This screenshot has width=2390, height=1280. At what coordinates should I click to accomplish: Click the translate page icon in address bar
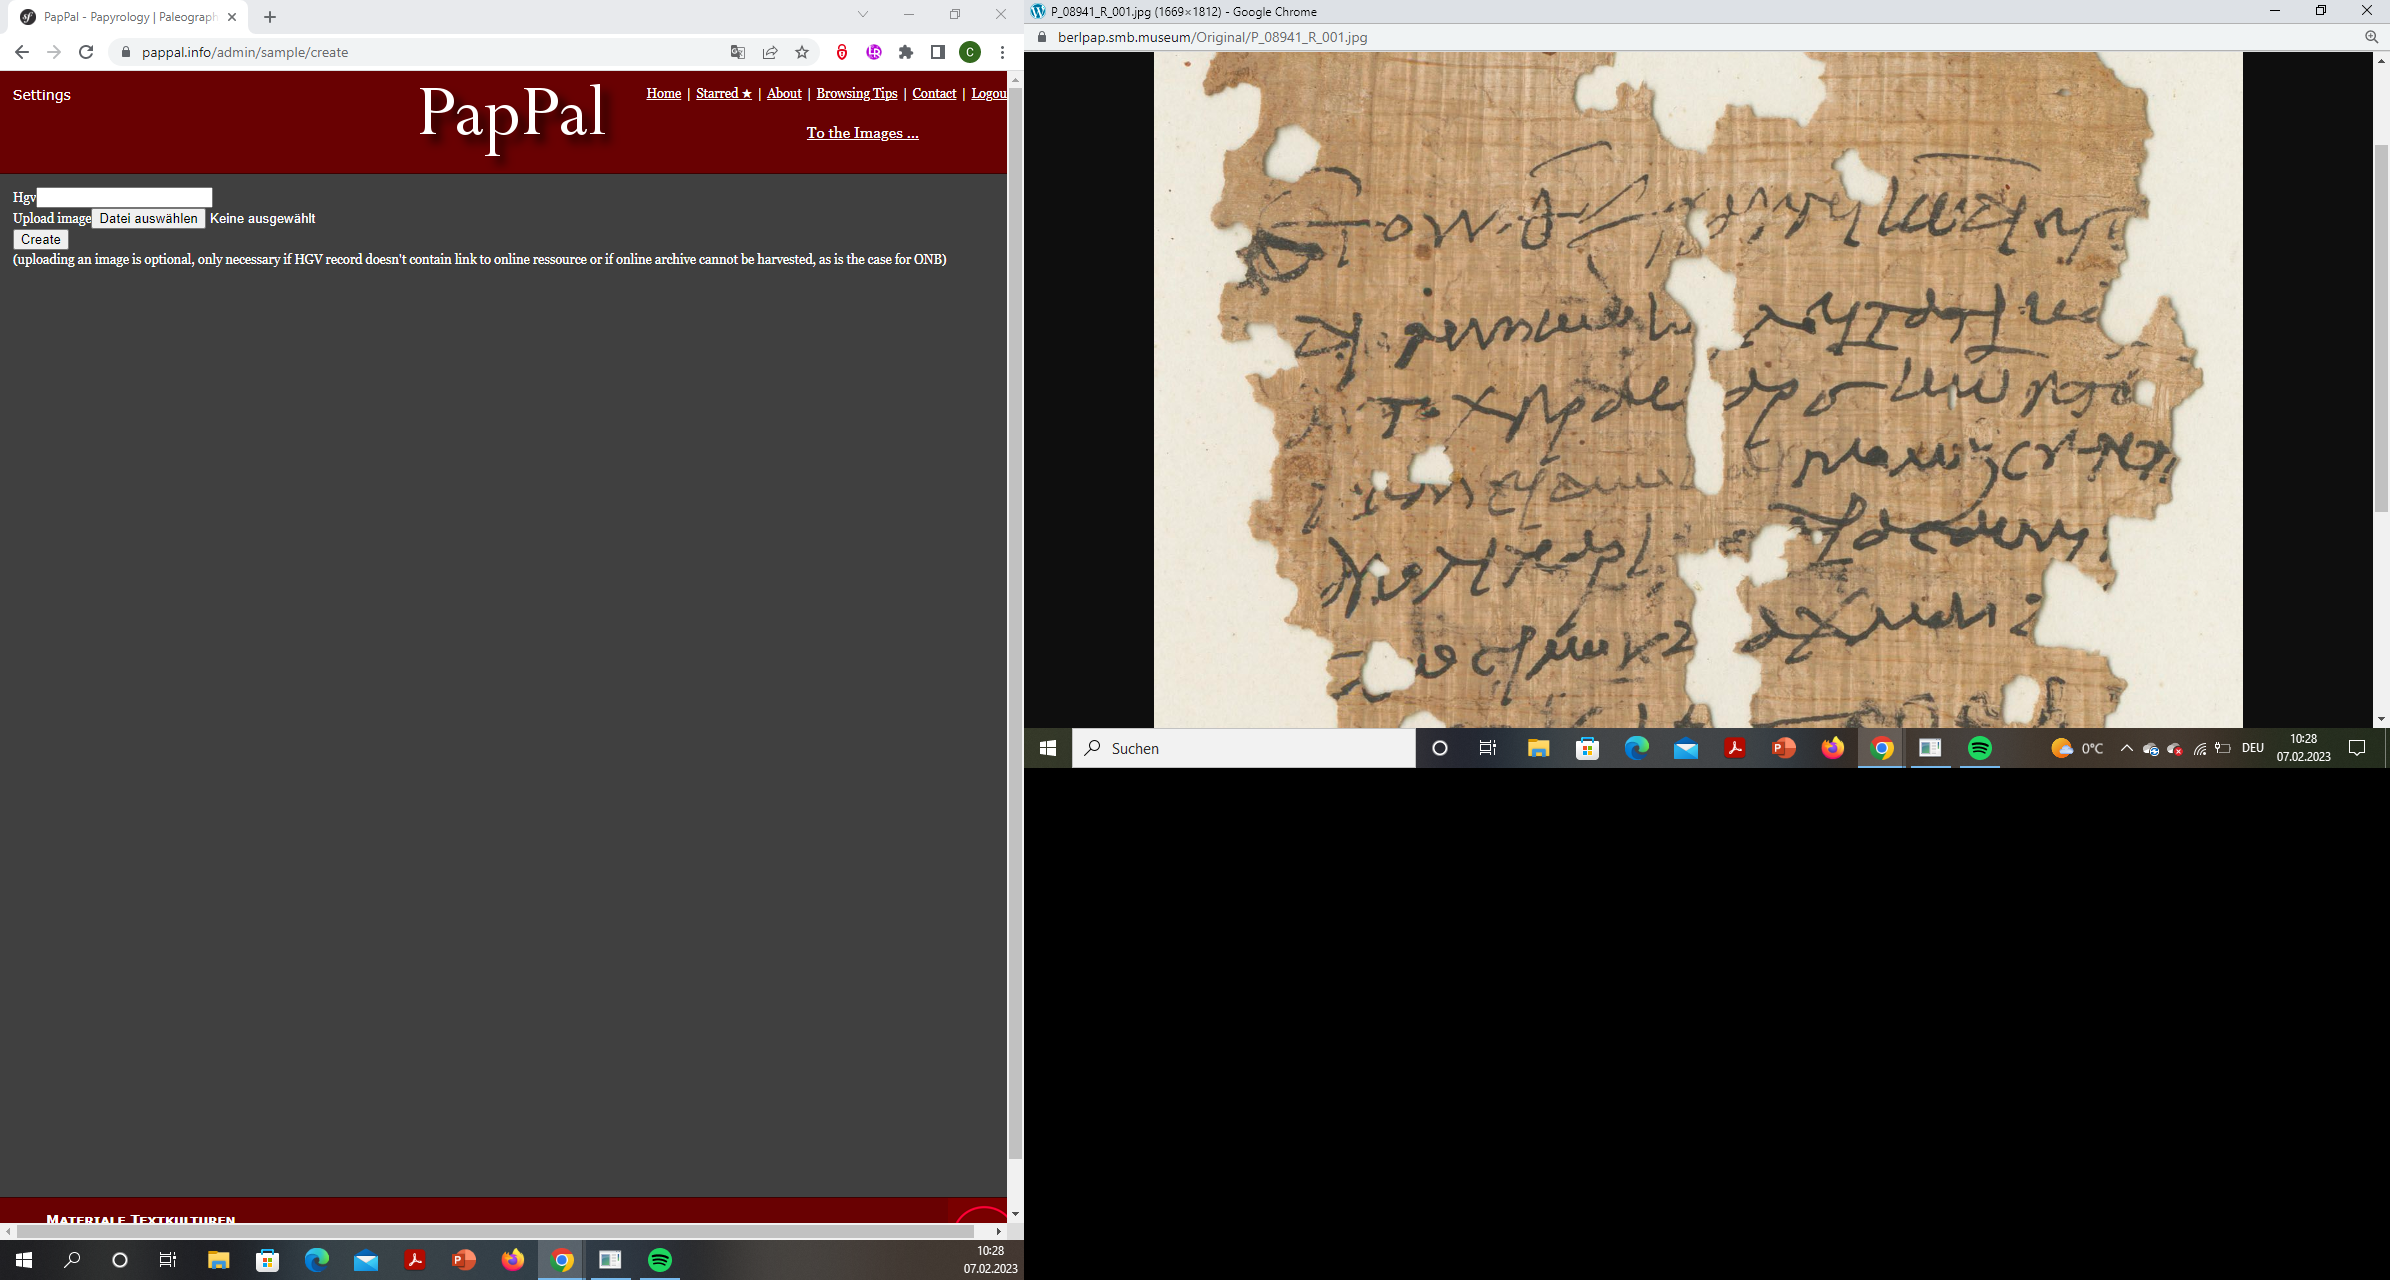point(738,52)
